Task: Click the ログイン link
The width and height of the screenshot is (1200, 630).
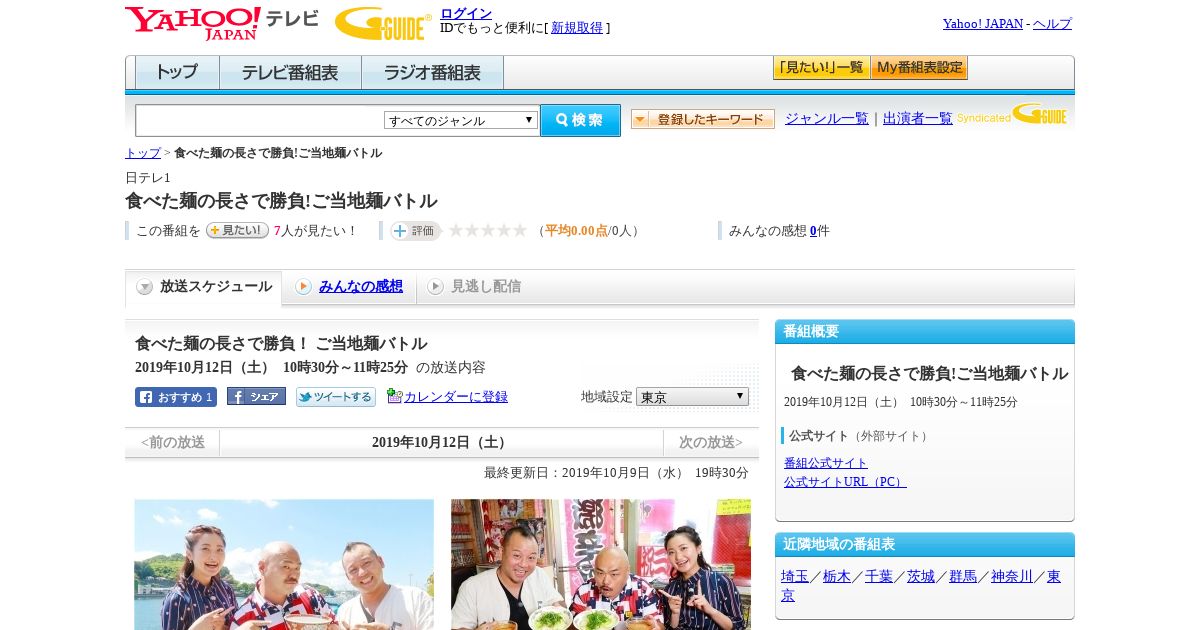Action: pyautogui.click(x=466, y=13)
